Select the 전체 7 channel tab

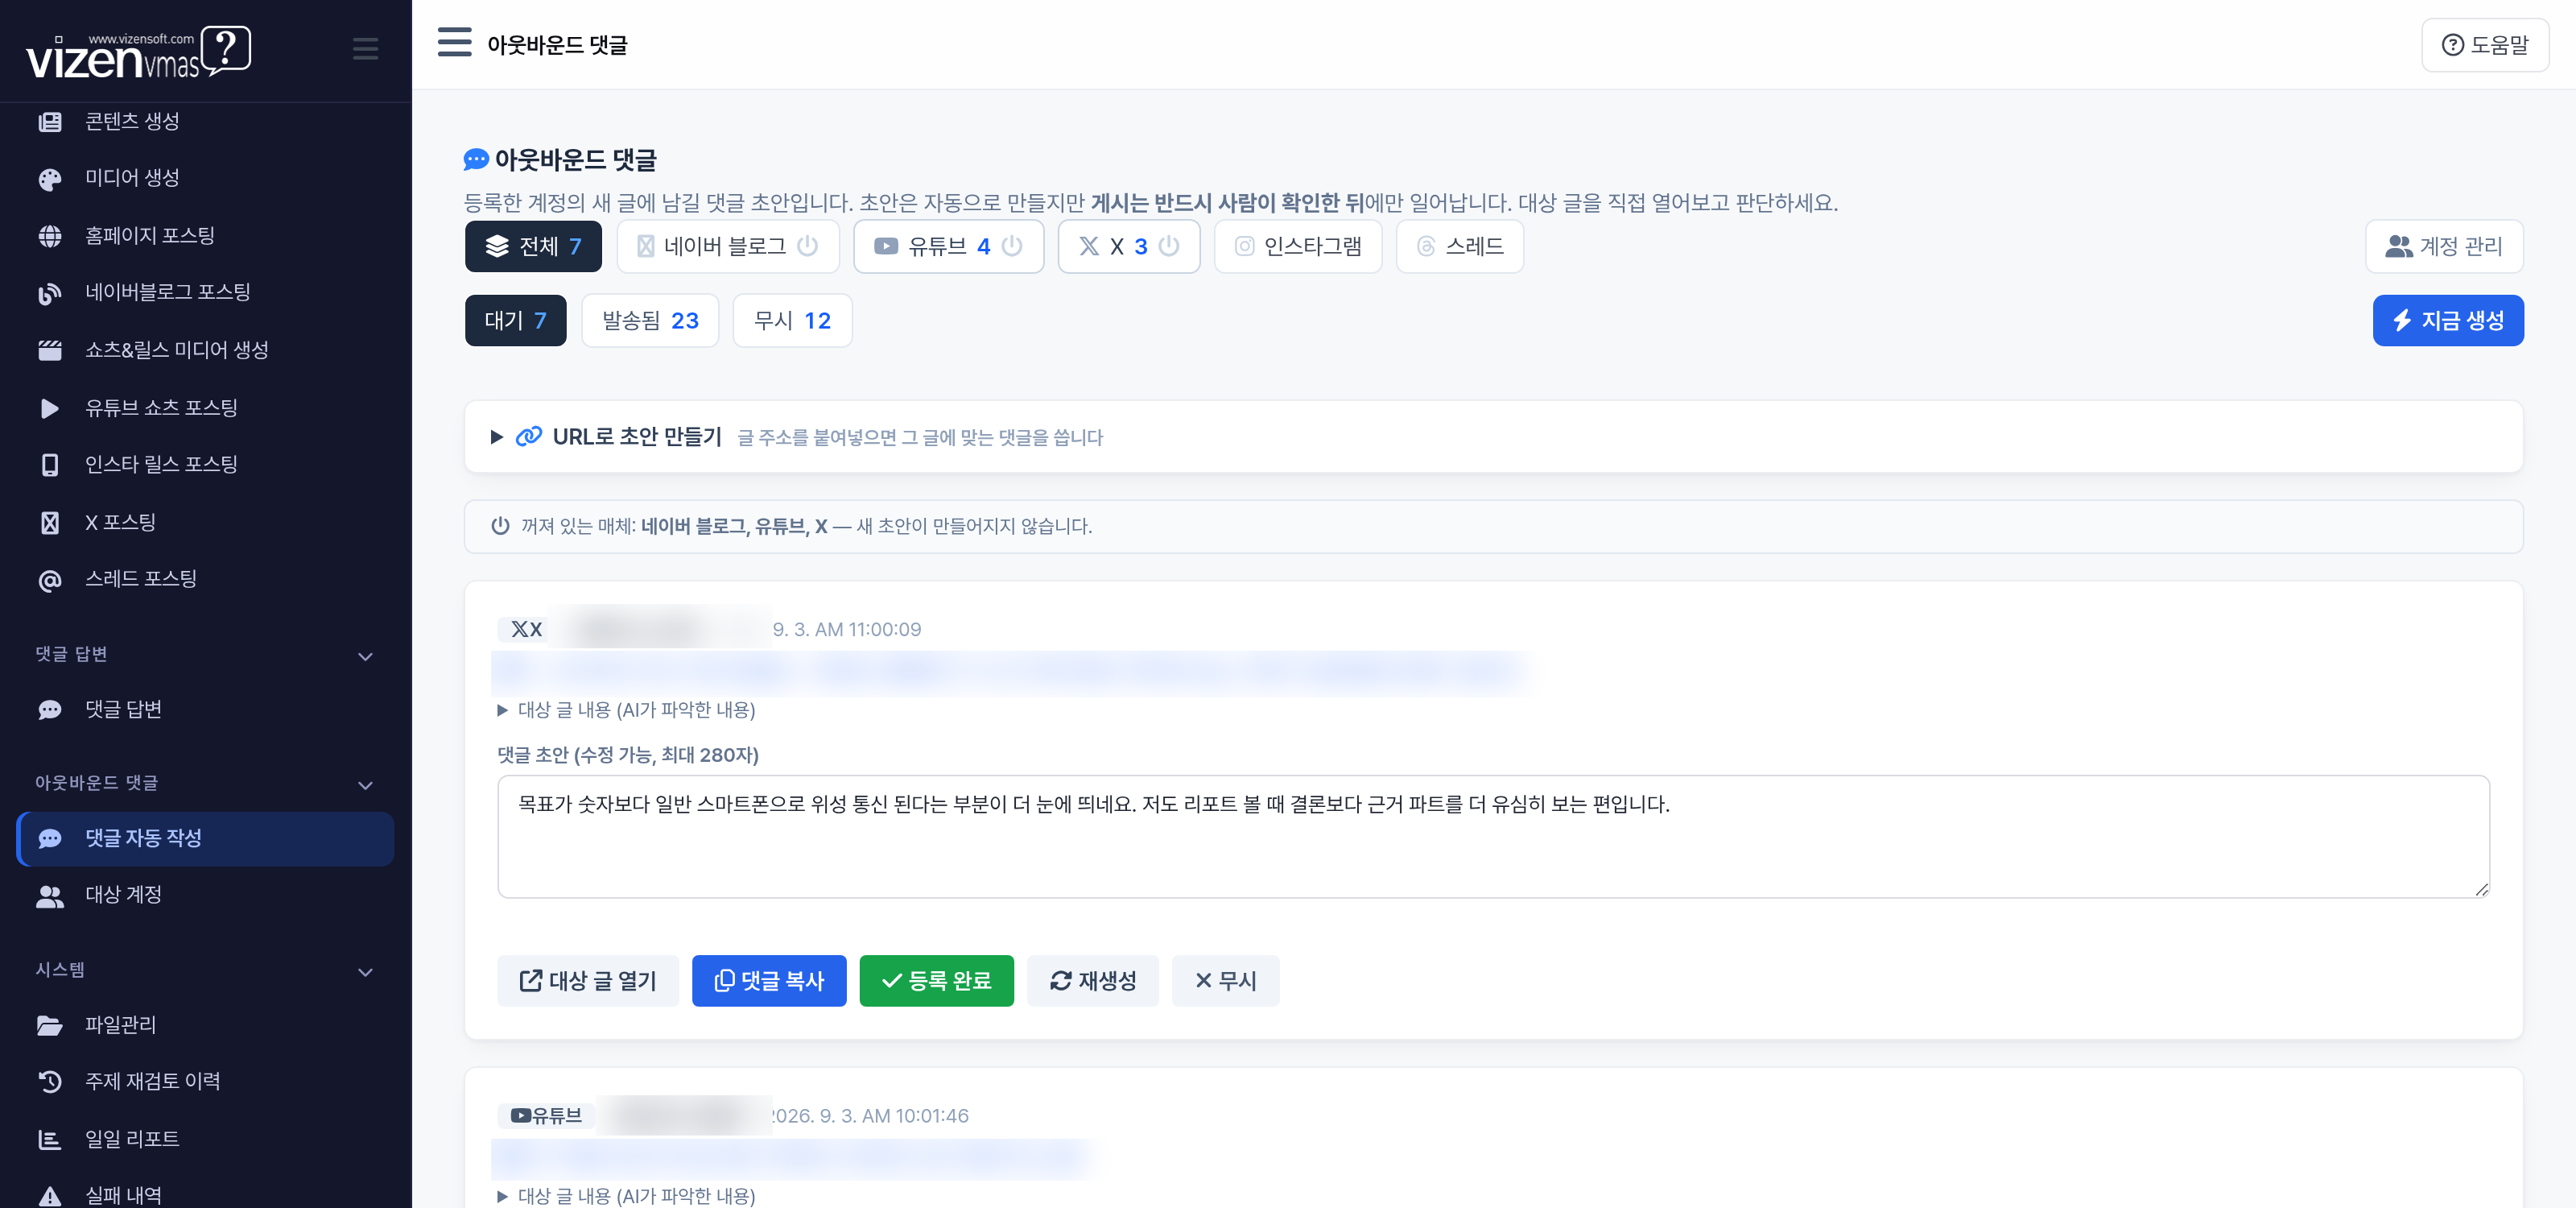pyautogui.click(x=533, y=246)
